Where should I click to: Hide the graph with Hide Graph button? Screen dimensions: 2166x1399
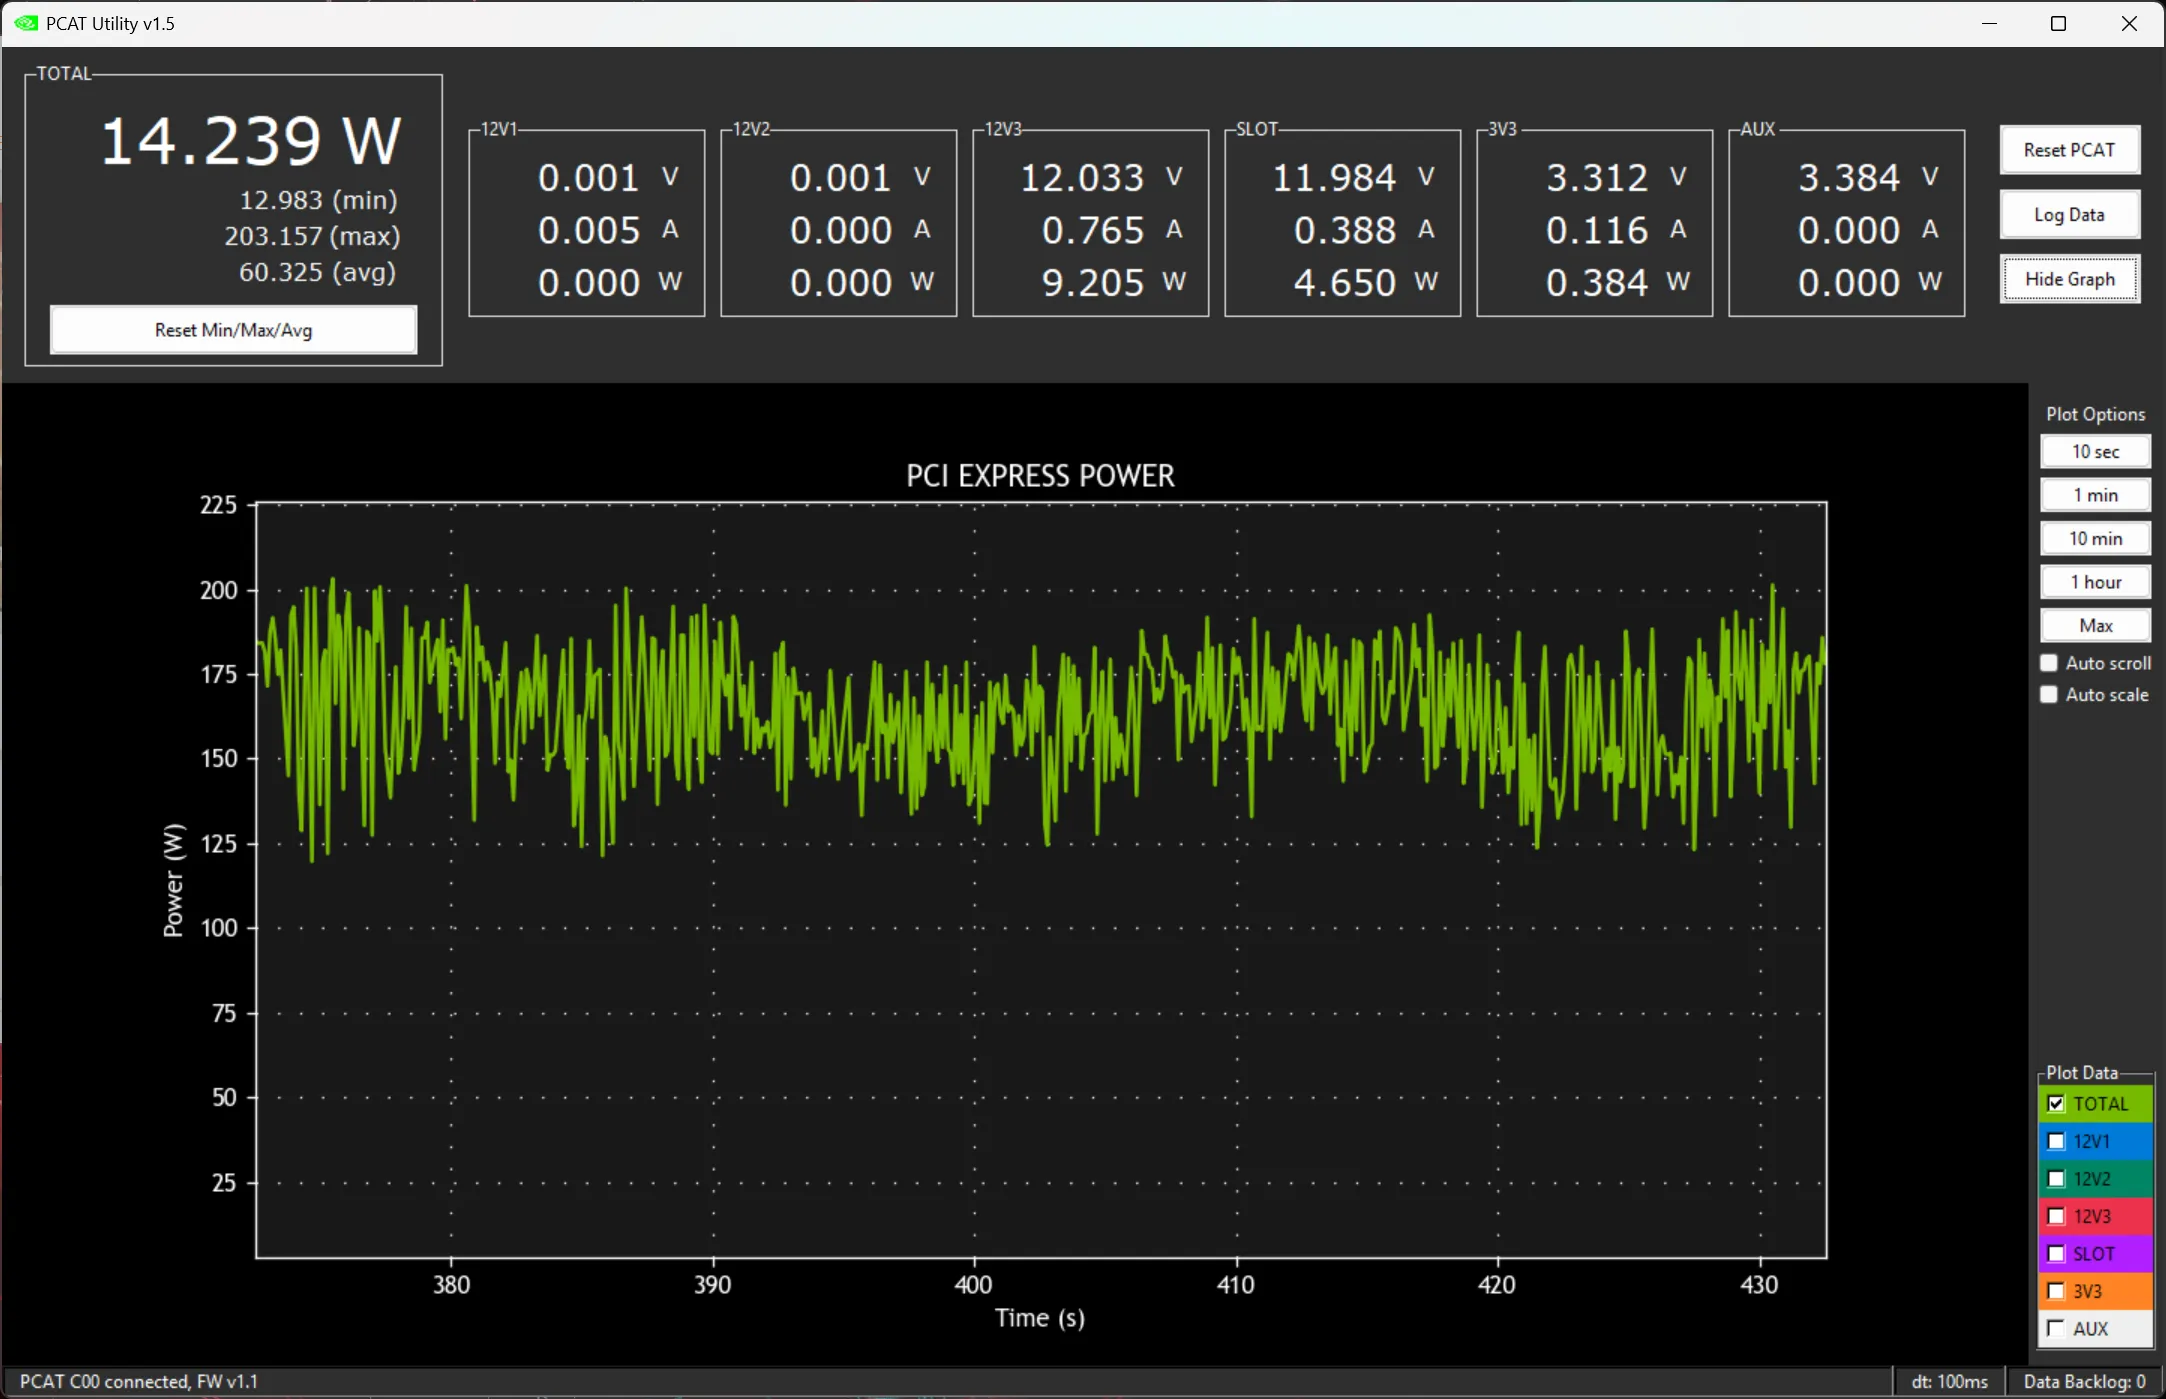[2069, 279]
